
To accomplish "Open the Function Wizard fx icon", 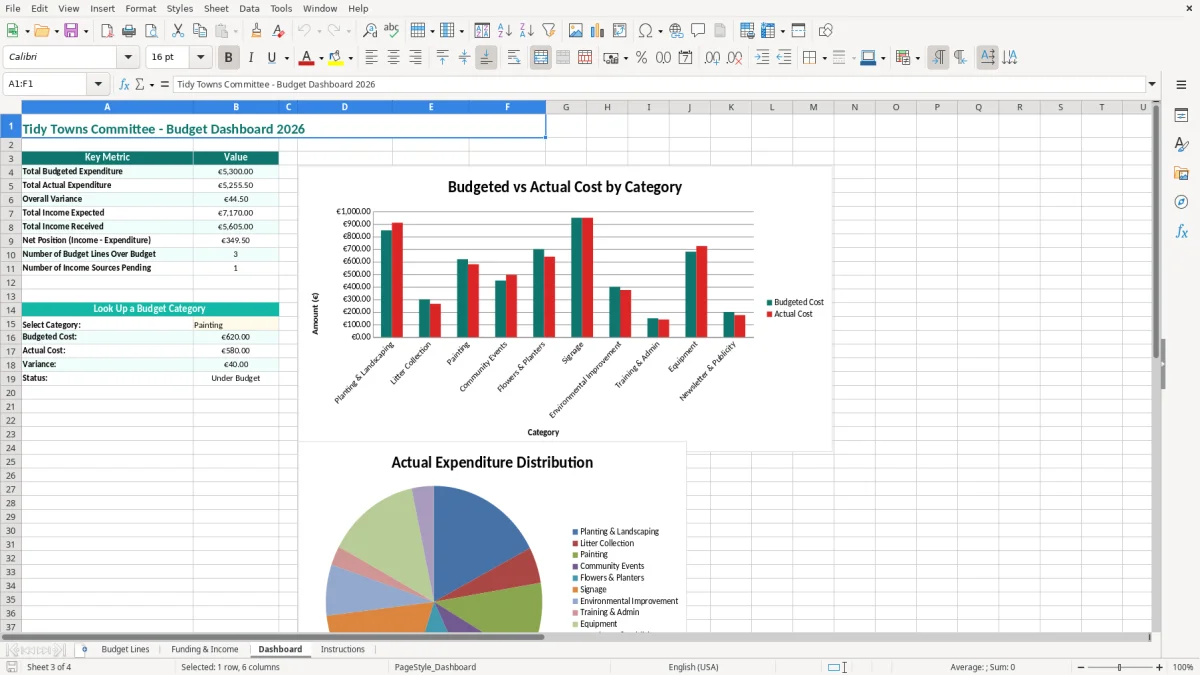I will click(124, 85).
